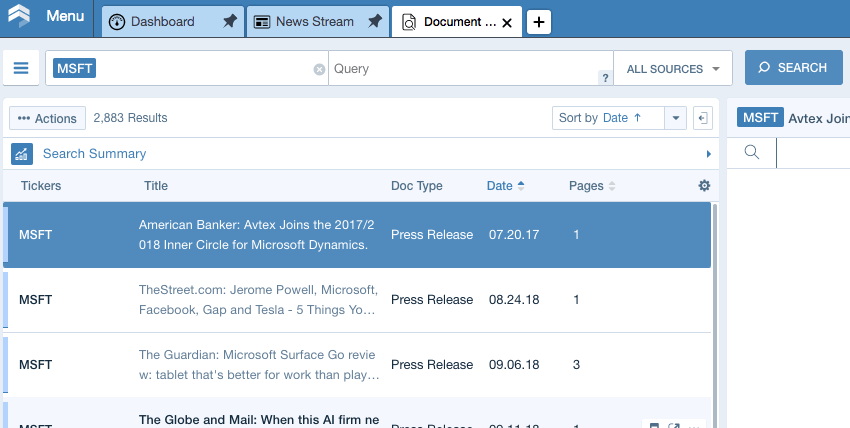Screen dimensions: 850x428
Task: Click date 08.24.18 cell
Action: [x=514, y=300]
